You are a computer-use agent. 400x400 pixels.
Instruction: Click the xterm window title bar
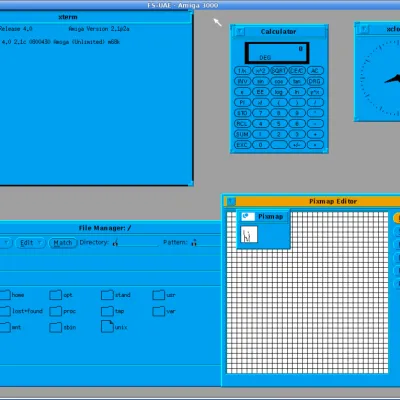(x=96, y=17)
